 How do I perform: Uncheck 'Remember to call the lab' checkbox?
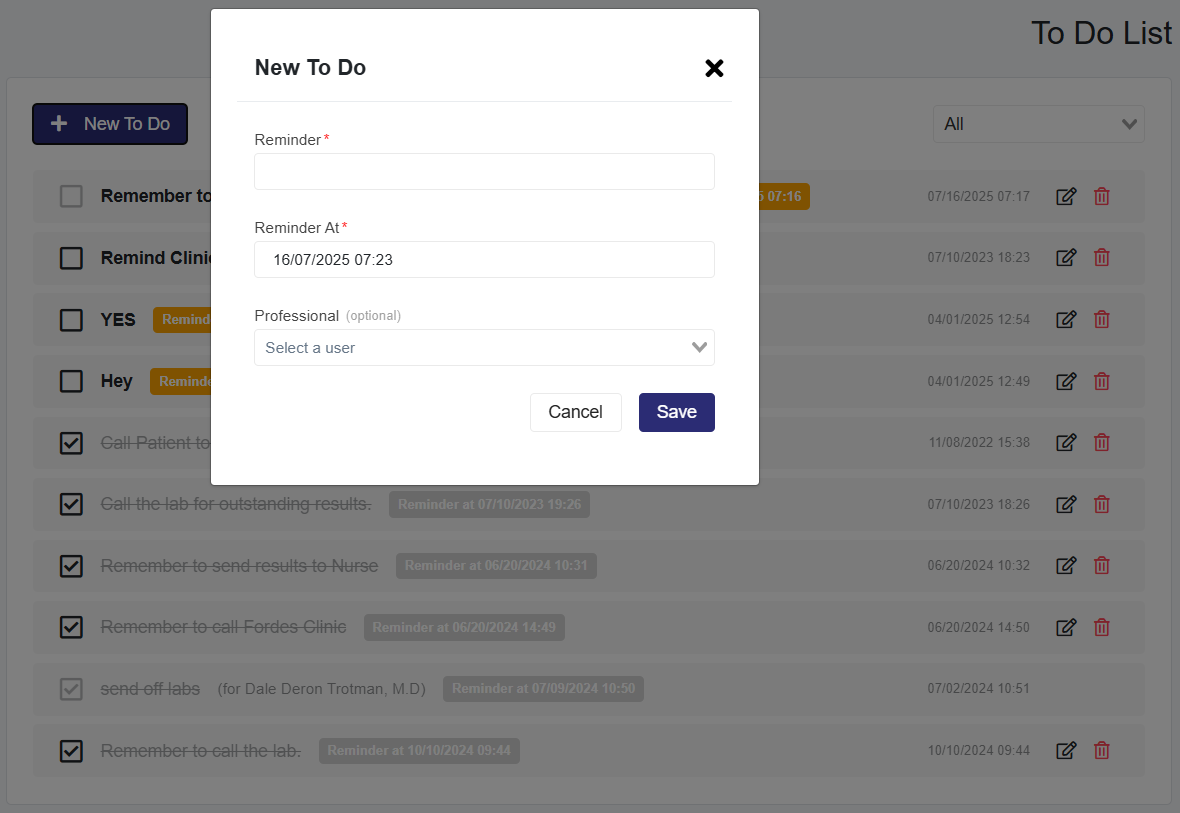pos(71,750)
